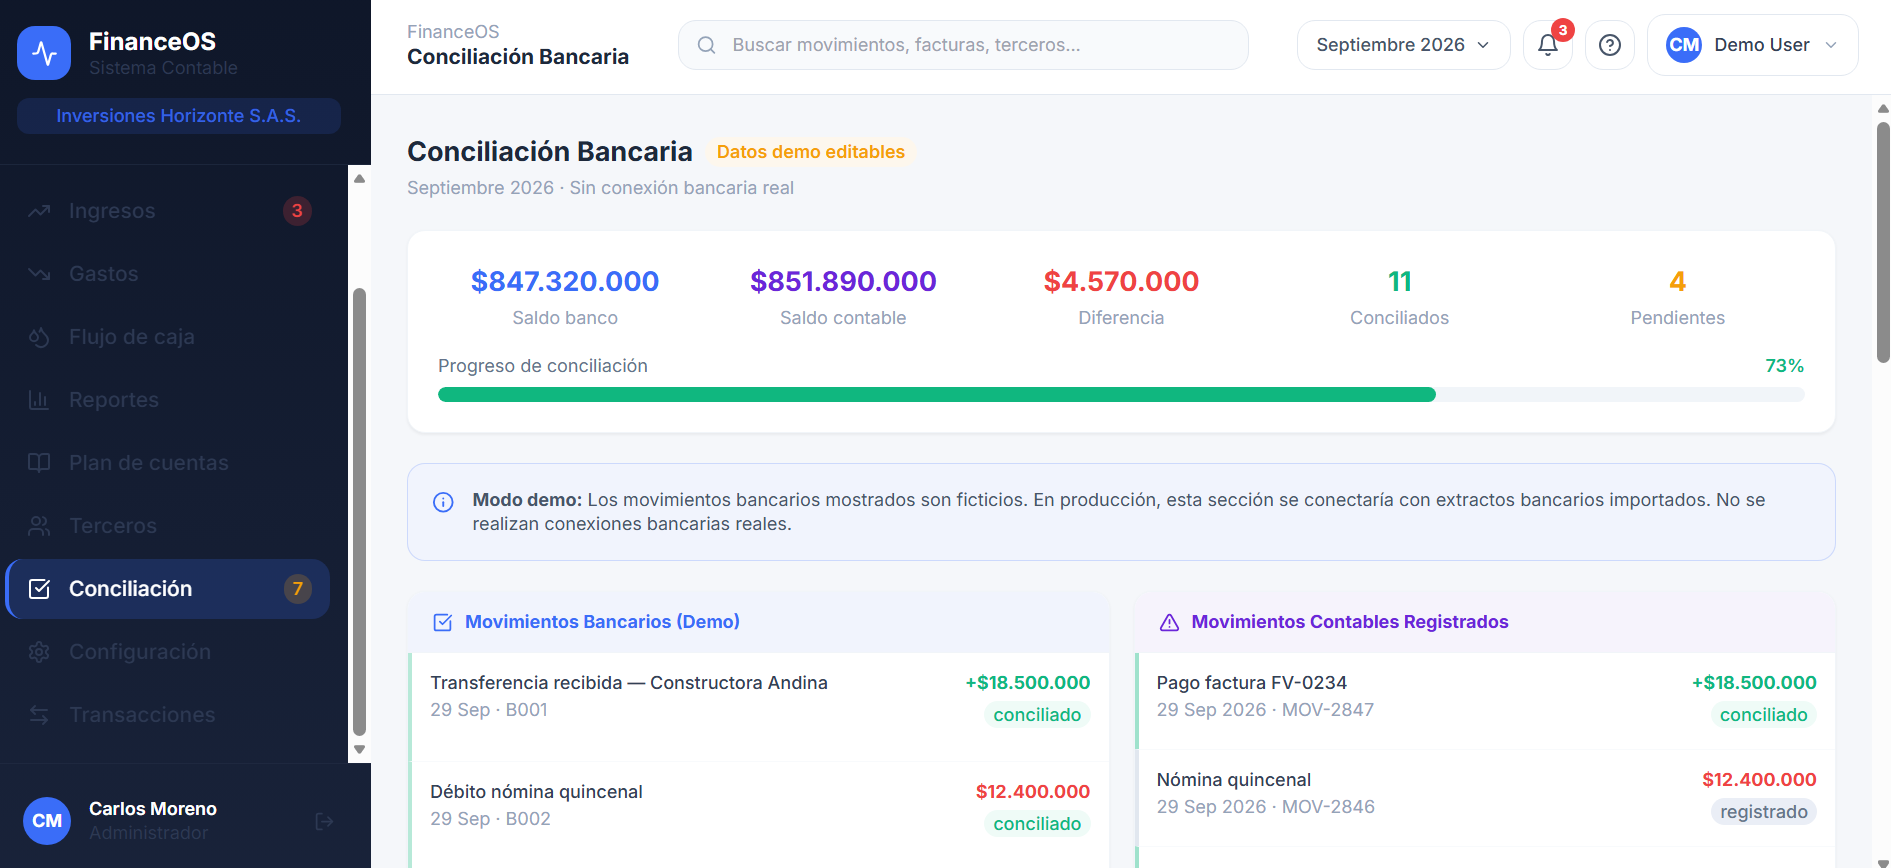Click the 73% progress percentage
1891x868 pixels.
coord(1784,366)
